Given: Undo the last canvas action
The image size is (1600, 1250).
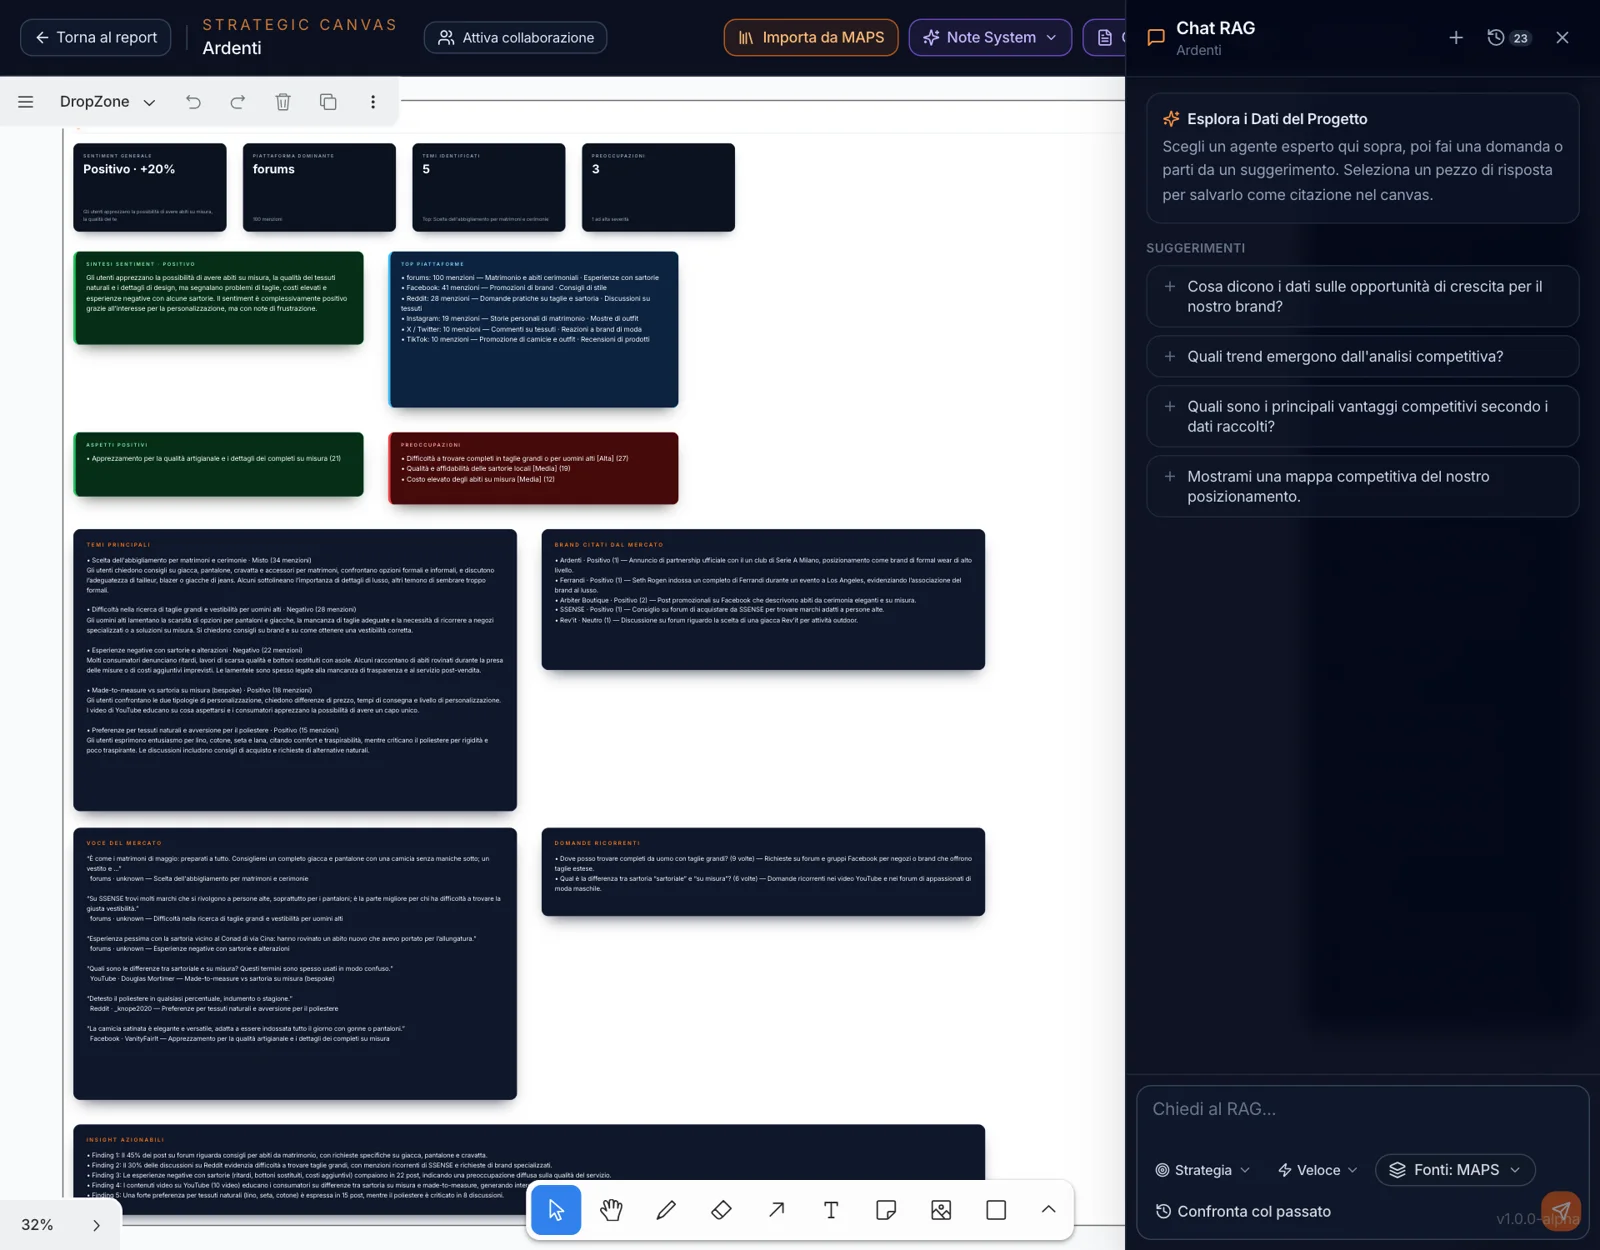Looking at the screenshot, I should (x=193, y=102).
